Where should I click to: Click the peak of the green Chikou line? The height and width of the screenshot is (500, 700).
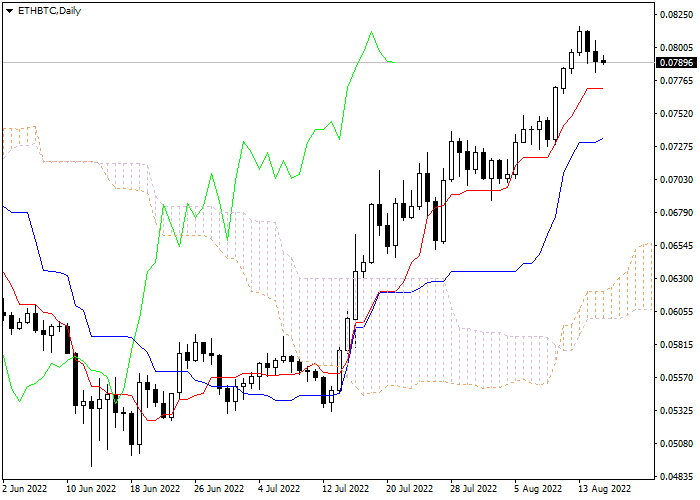pos(371,32)
